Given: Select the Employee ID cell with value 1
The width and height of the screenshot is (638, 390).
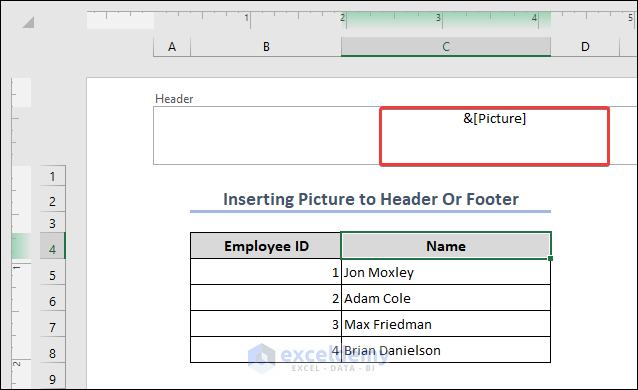Looking at the screenshot, I should coord(266,272).
